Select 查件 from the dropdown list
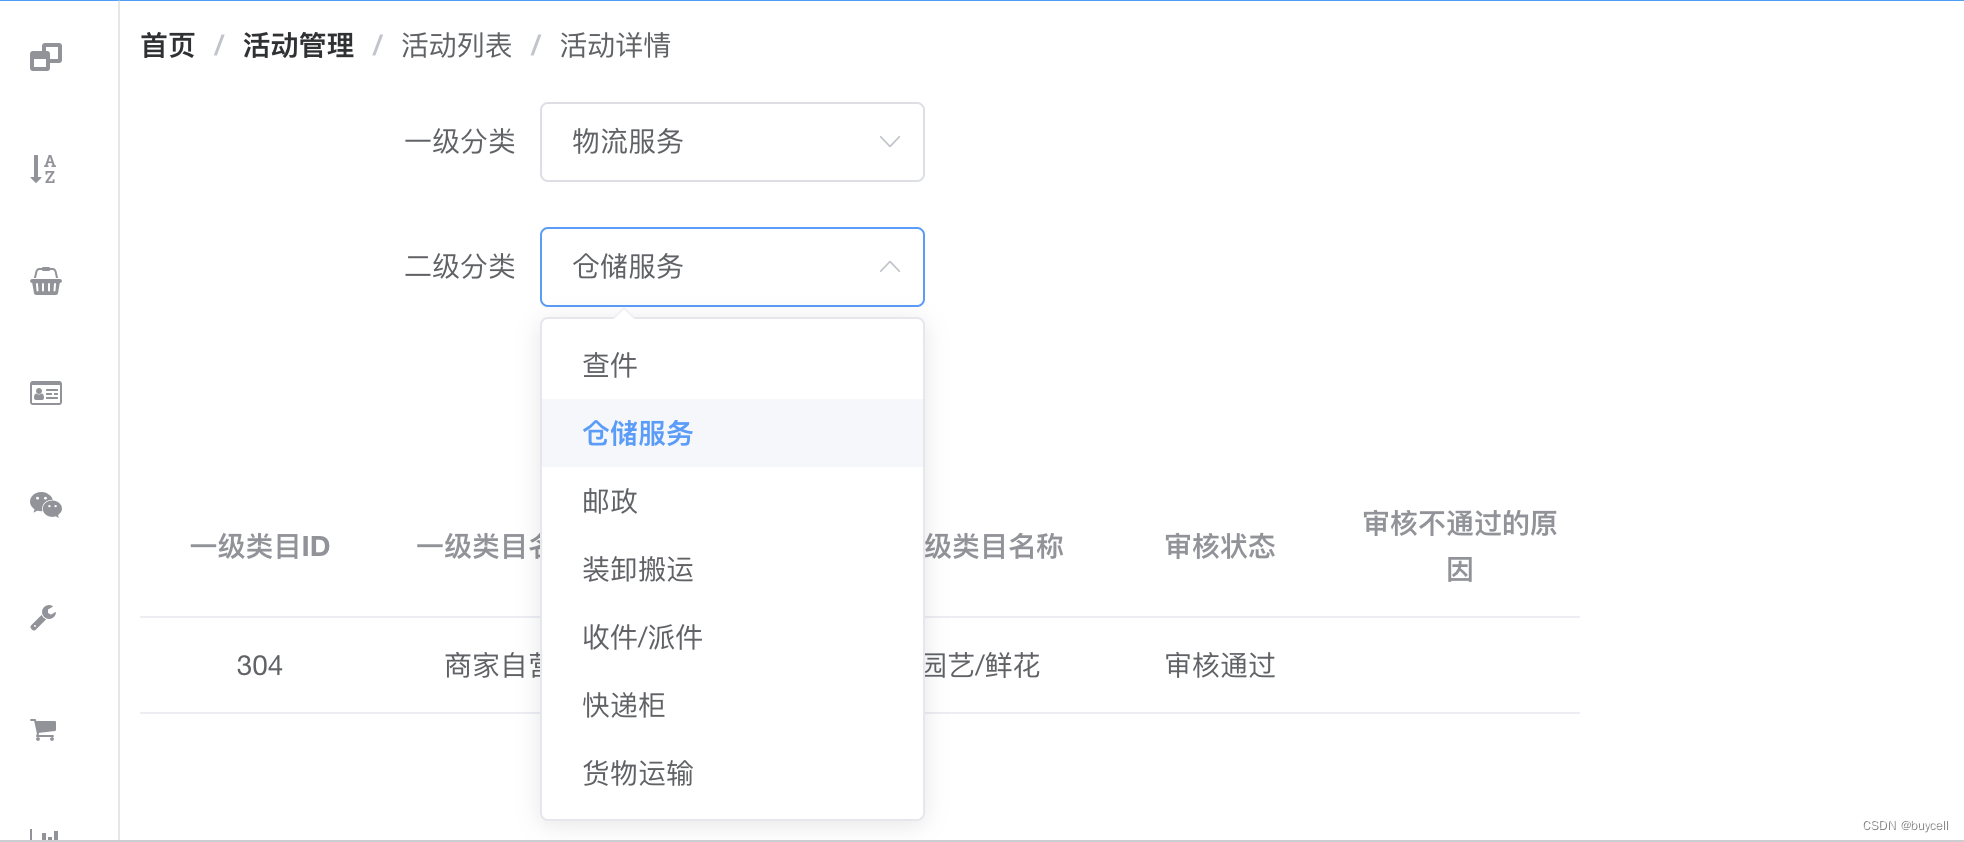This screenshot has height=842, width=1964. pos(732,365)
